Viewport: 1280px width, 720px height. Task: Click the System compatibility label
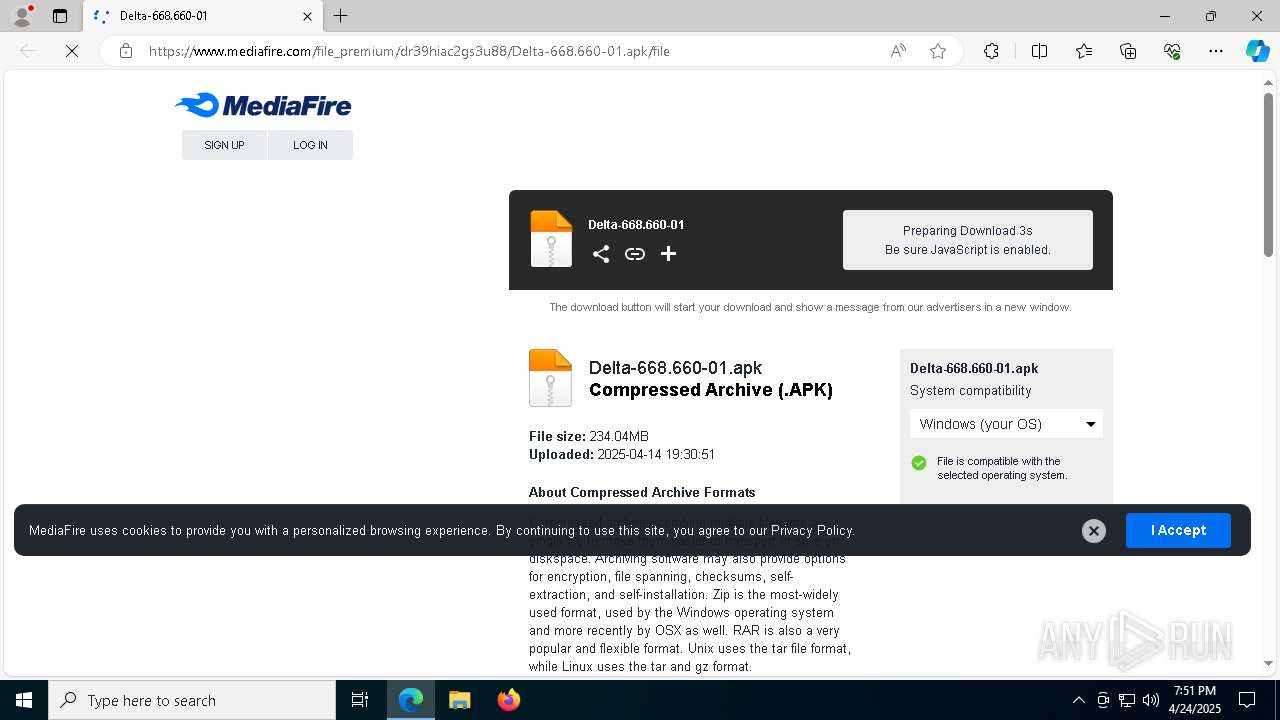click(x=970, y=391)
